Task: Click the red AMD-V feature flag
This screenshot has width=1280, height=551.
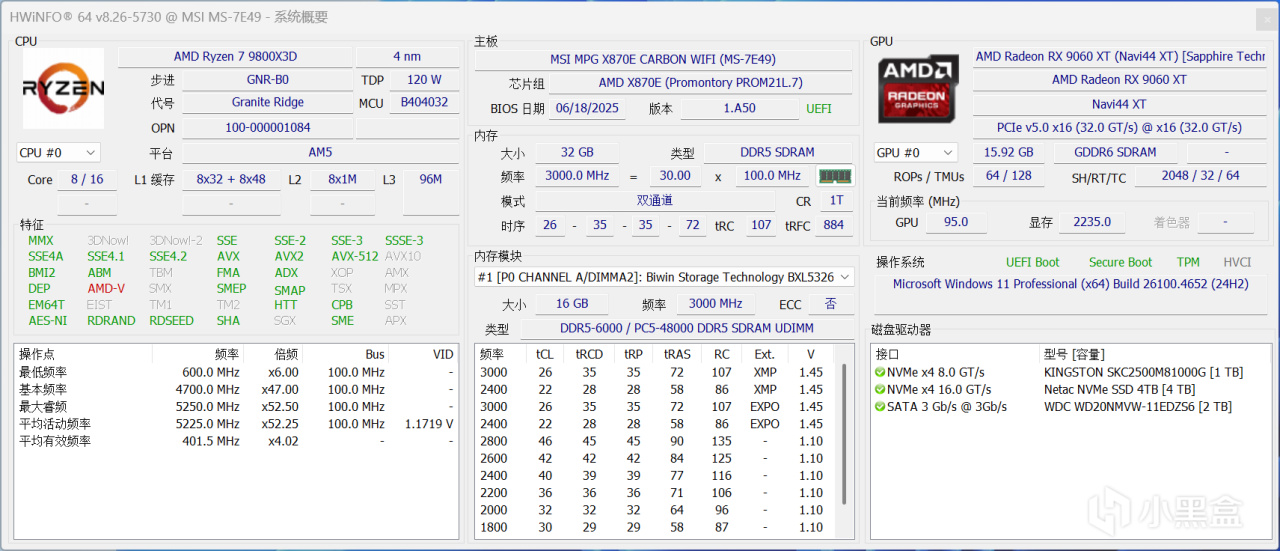Action: point(106,288)
